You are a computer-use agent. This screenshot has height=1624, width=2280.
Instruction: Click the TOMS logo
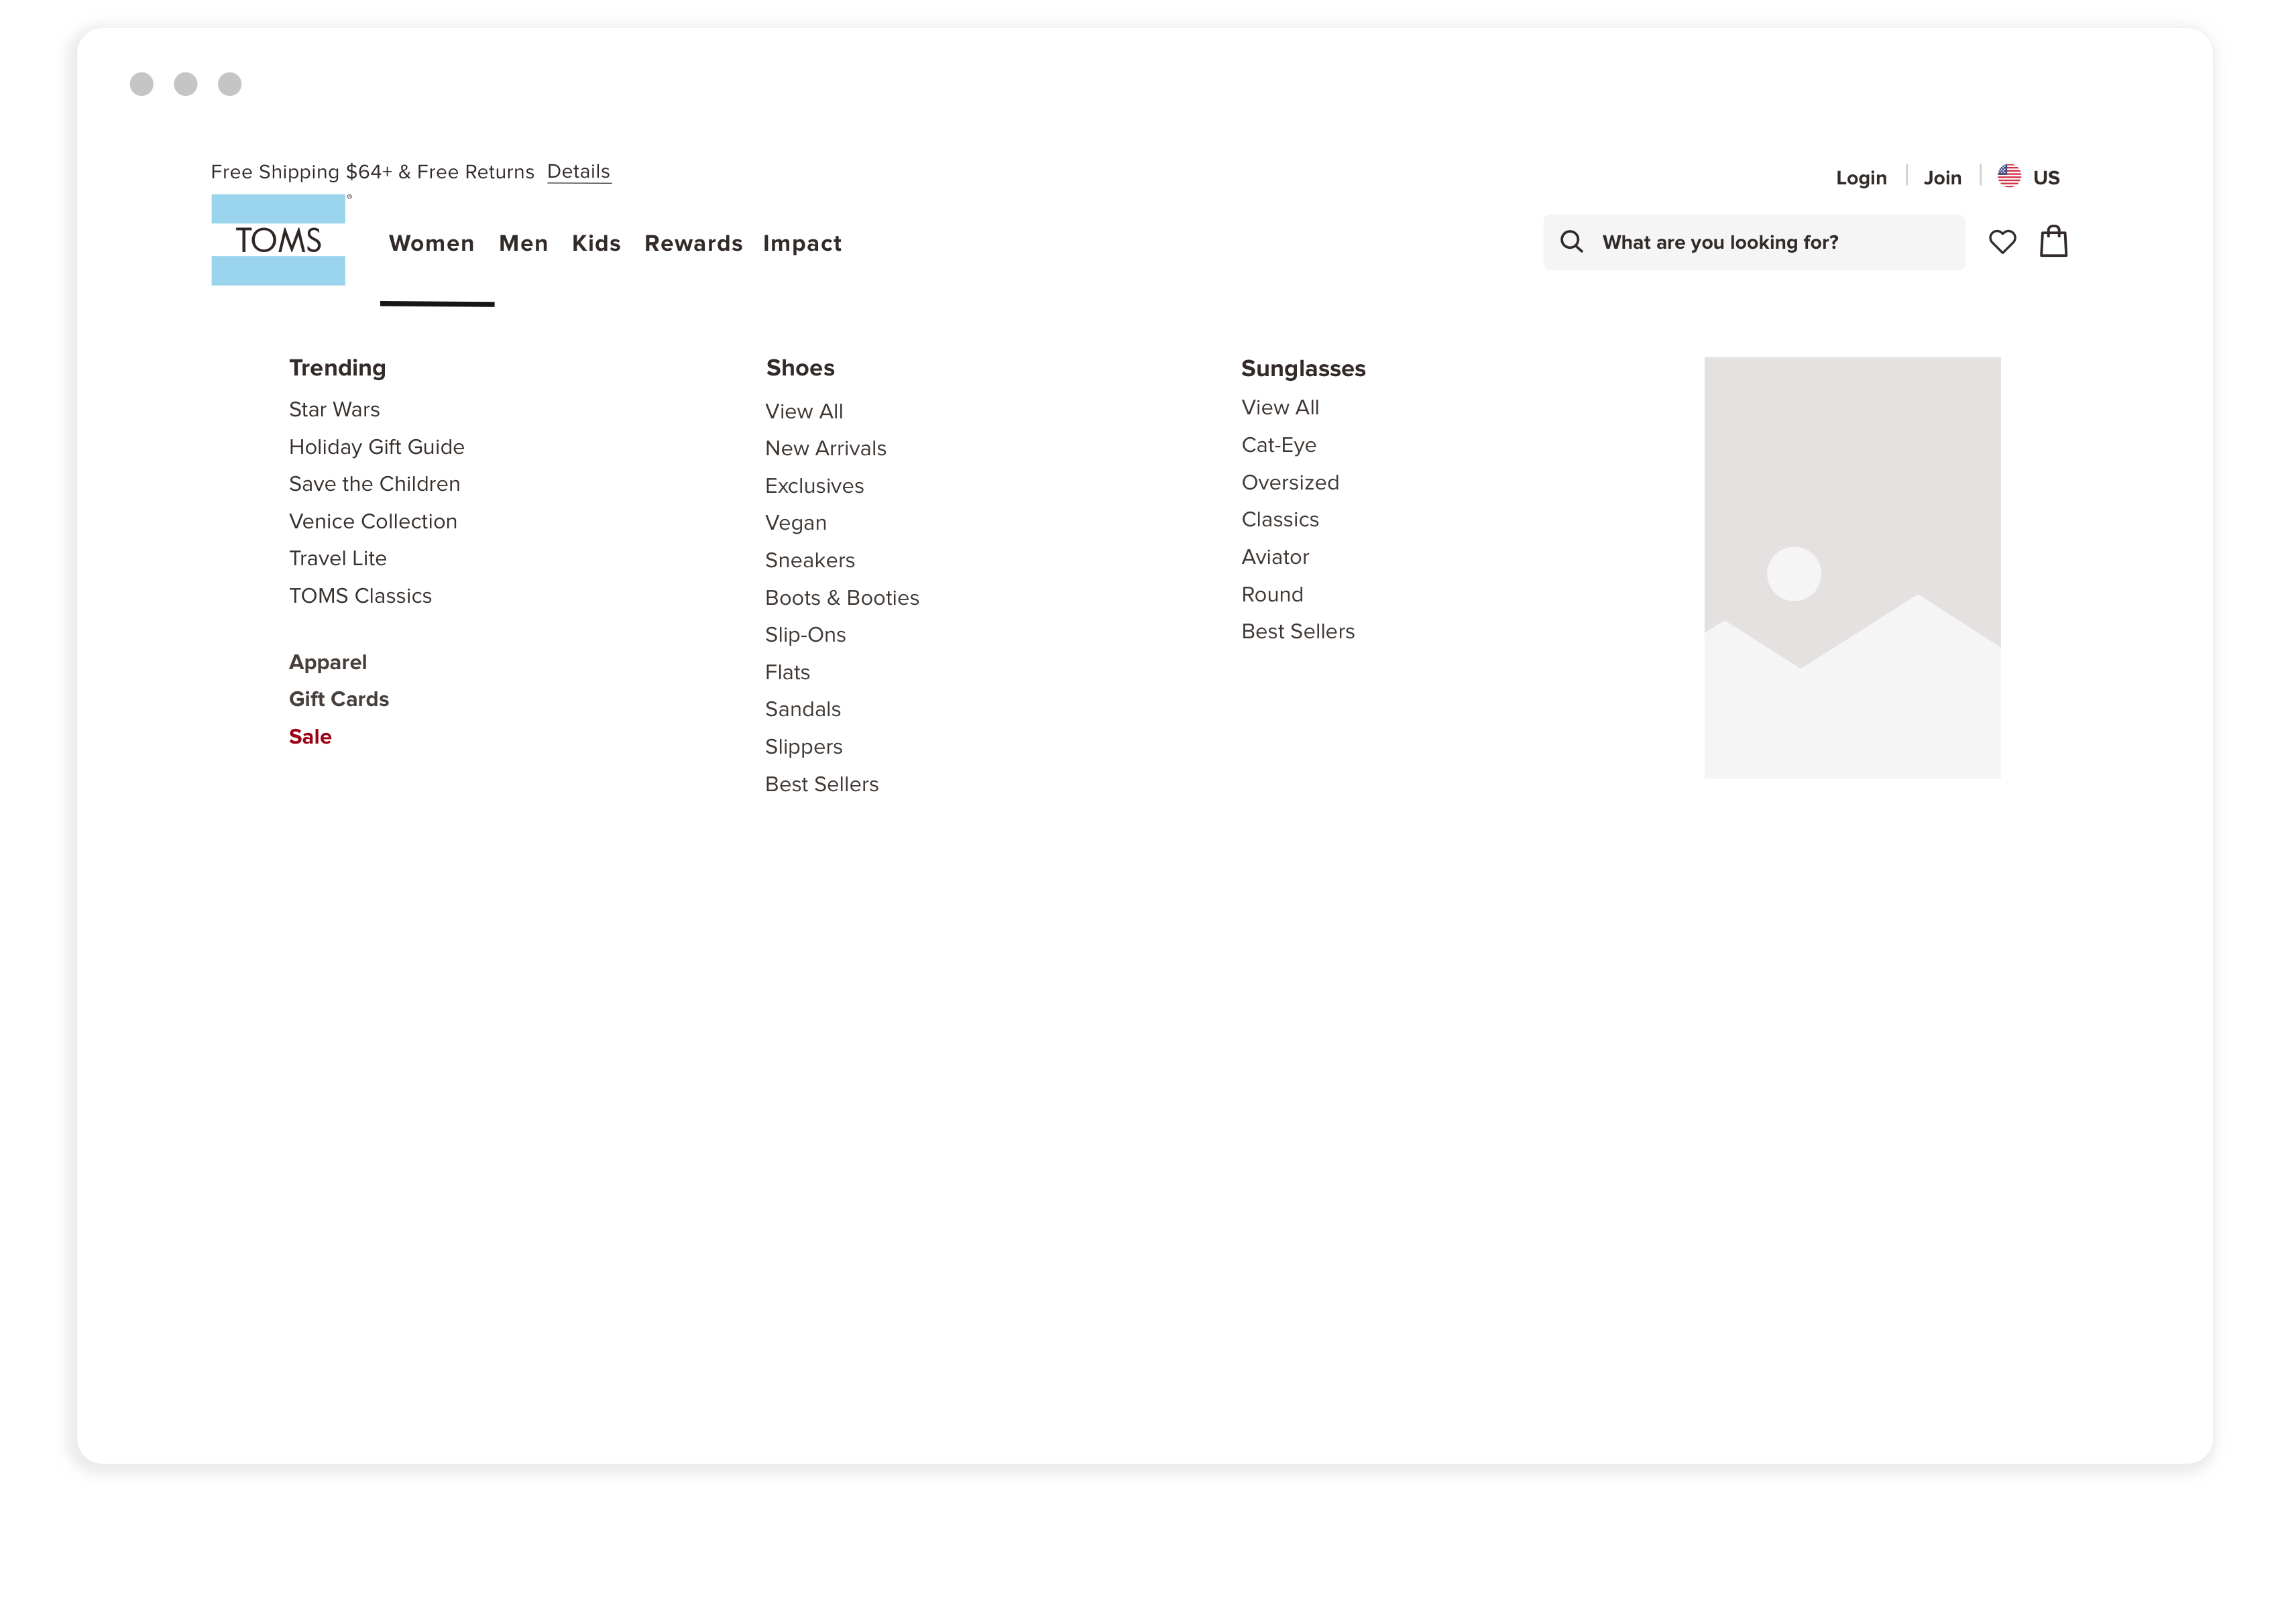(x=278, y=240)
